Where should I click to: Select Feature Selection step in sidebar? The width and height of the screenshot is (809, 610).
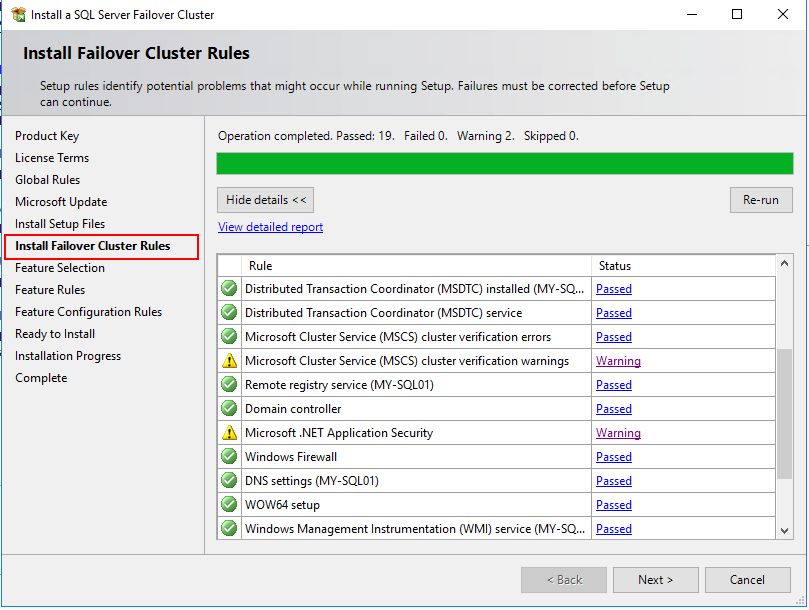coord(60,268)
